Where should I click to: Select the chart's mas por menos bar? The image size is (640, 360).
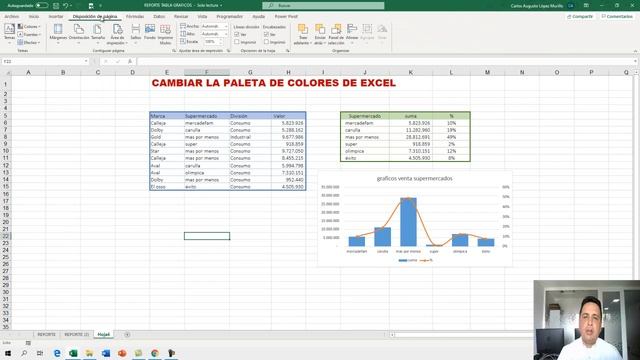coord(408,222)
